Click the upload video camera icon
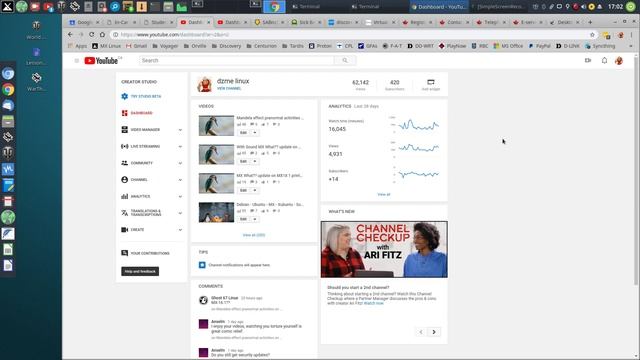Image resolution: width=640 pixels, height=360 pixels. 588,60
